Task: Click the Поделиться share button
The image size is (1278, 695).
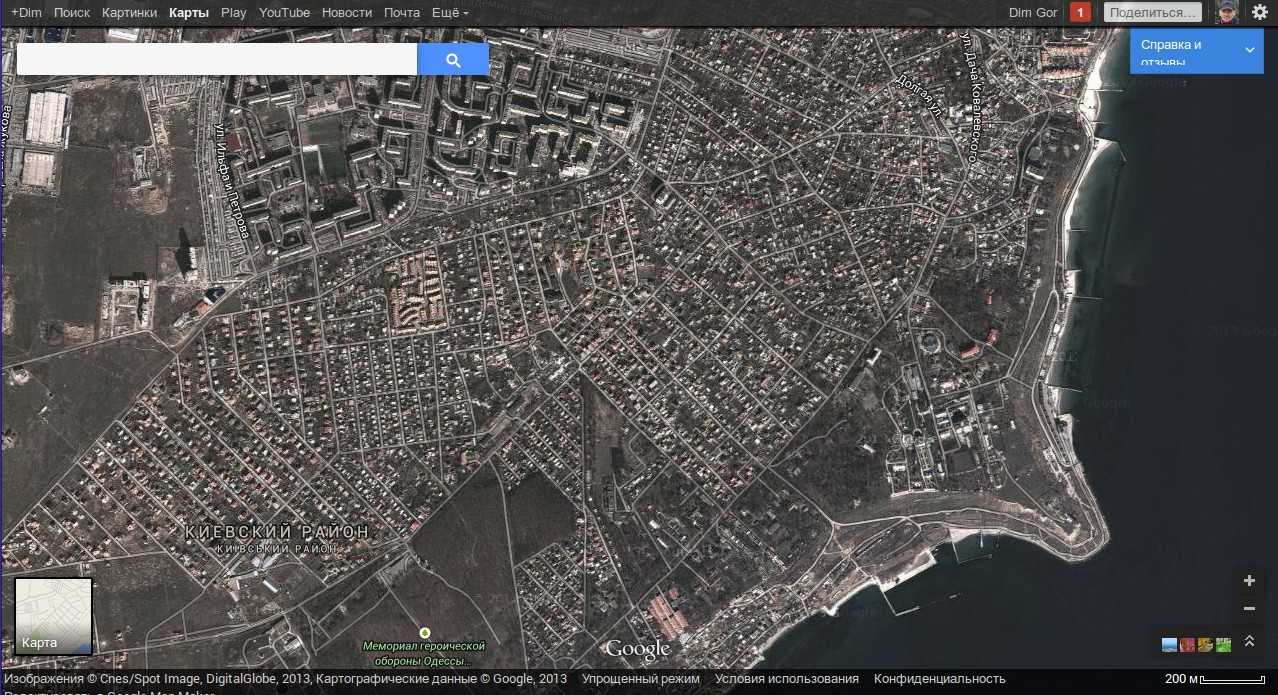Action: tap(1153, 12)
